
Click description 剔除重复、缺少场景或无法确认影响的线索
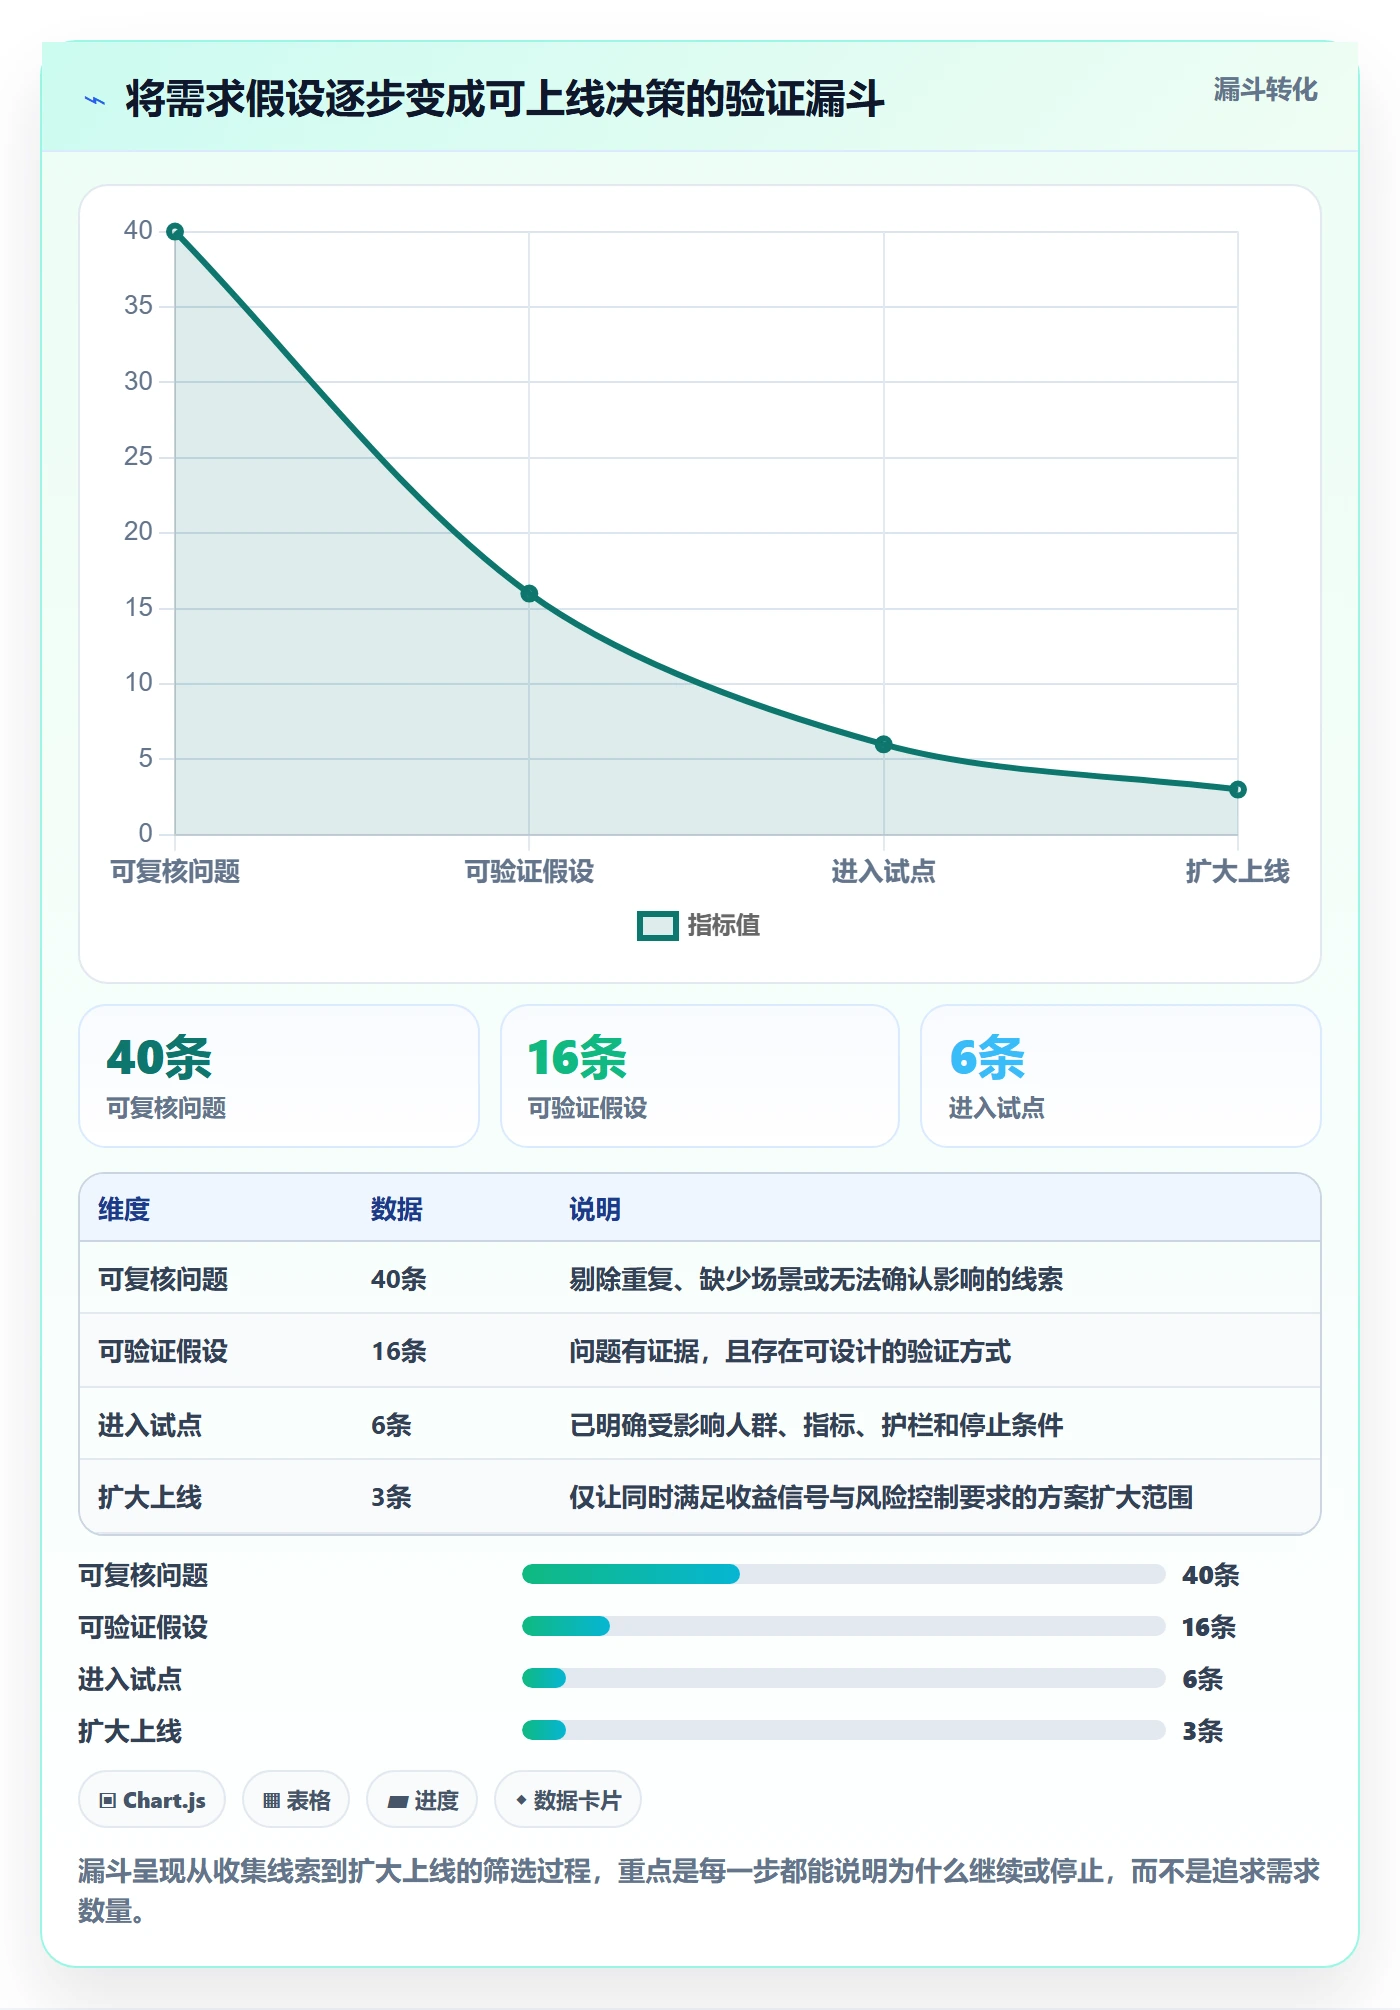pos(816,1280)
